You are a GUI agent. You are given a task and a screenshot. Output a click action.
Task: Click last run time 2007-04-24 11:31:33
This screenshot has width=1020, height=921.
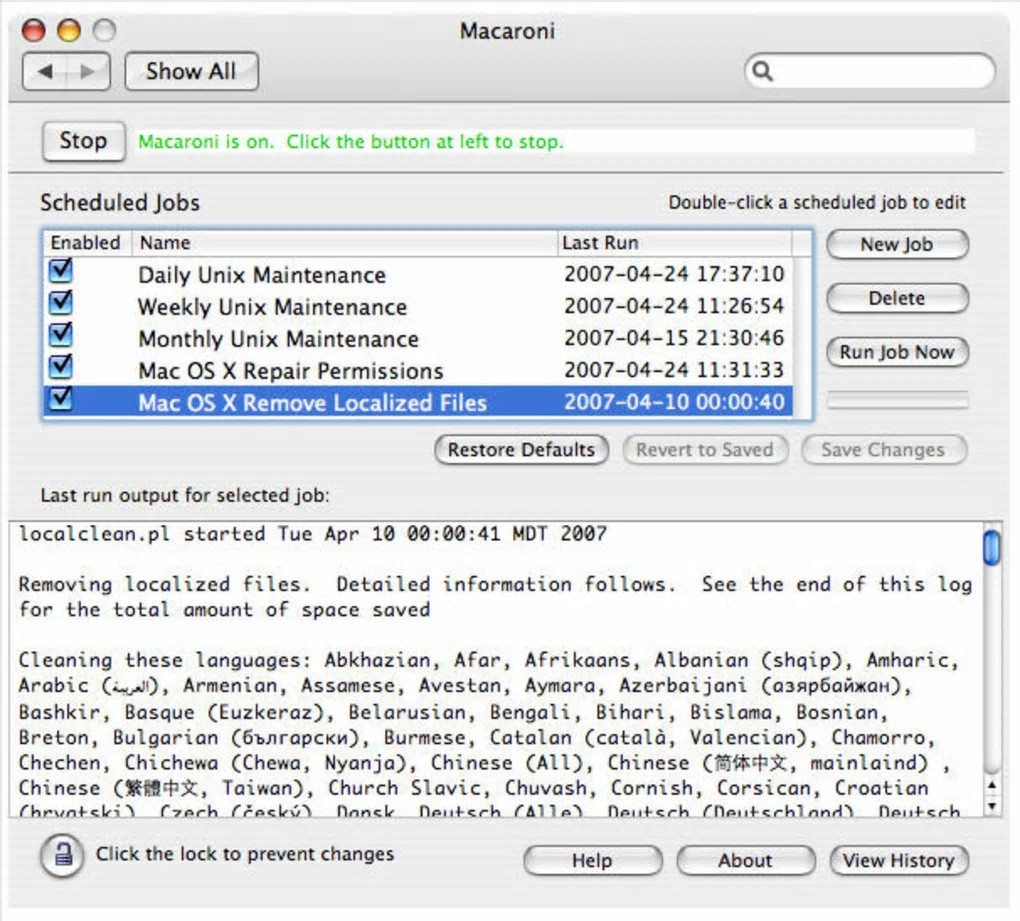point(675,369)
